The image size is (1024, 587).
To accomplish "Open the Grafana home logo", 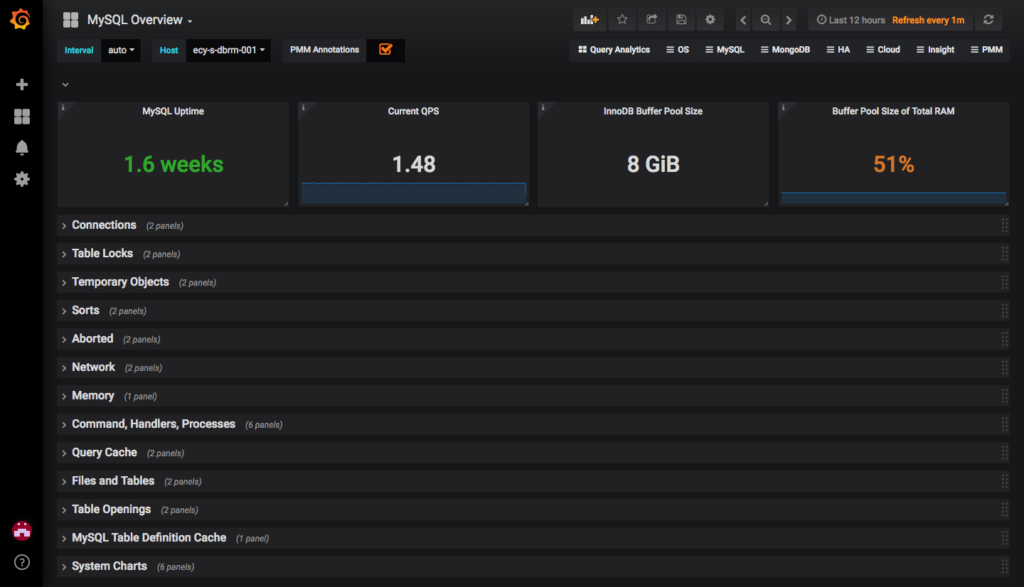I will click(20, 20).
